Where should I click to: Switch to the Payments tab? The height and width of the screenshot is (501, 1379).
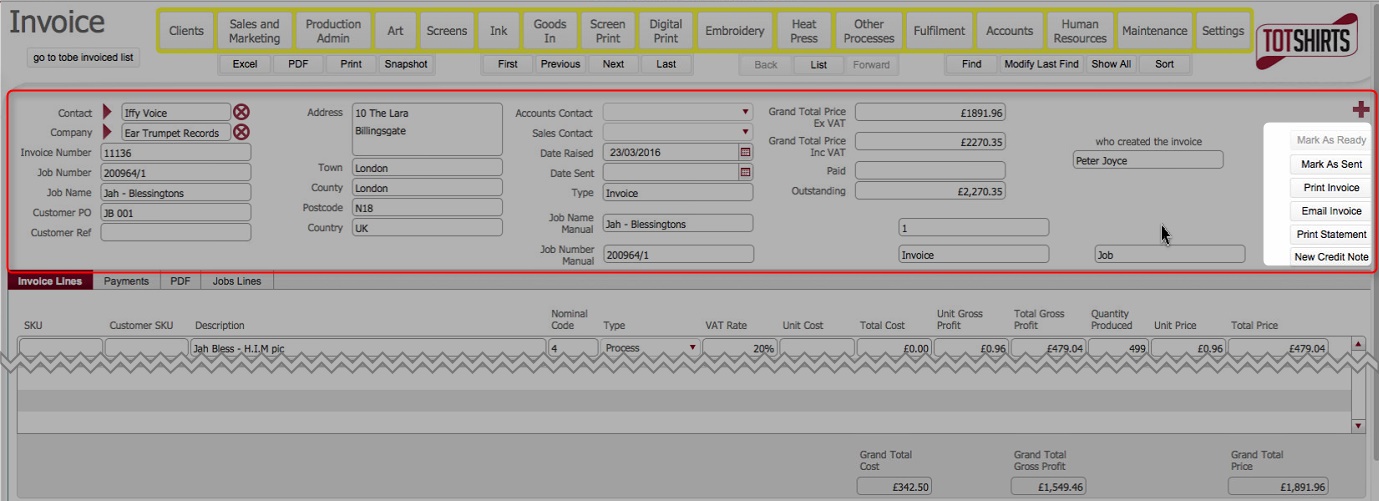click(126, 282)
